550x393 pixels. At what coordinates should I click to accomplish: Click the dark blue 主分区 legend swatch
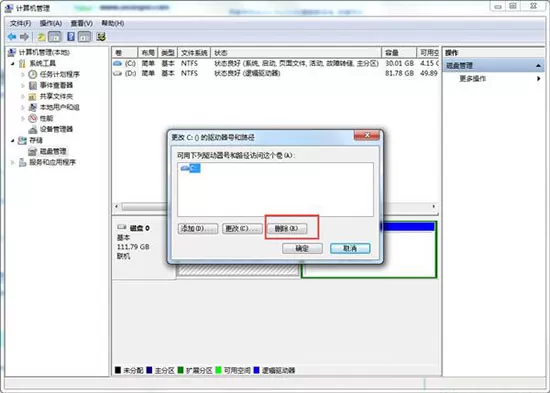[149, 370]
